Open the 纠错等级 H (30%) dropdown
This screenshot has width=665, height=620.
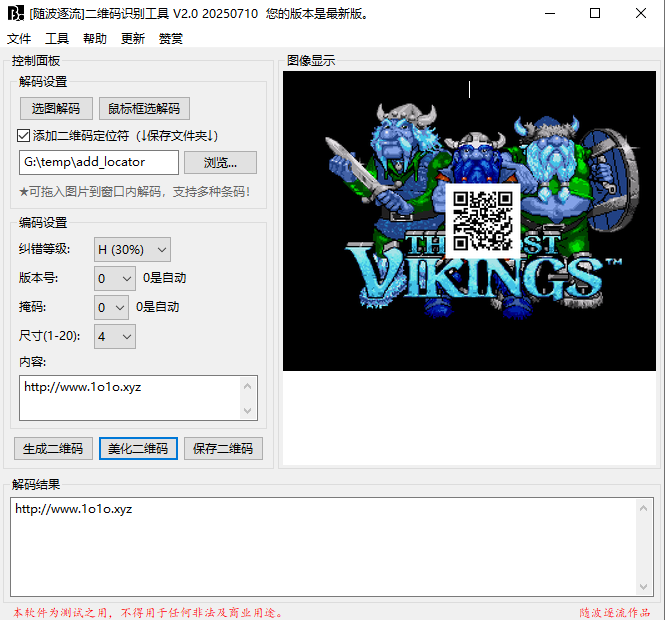point(132,249)
